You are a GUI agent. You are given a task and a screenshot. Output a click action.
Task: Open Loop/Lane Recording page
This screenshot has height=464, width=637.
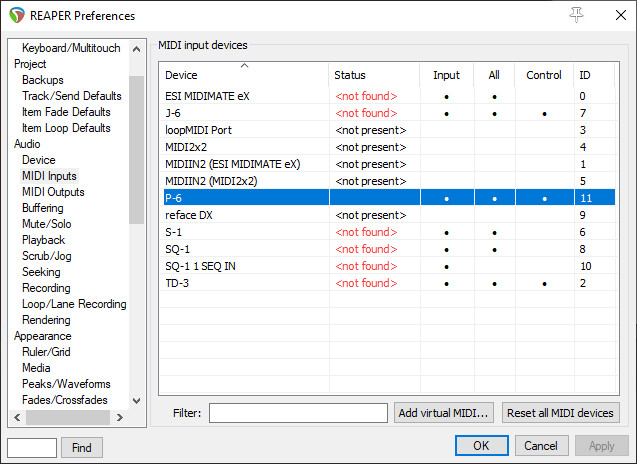pos(74,304)
